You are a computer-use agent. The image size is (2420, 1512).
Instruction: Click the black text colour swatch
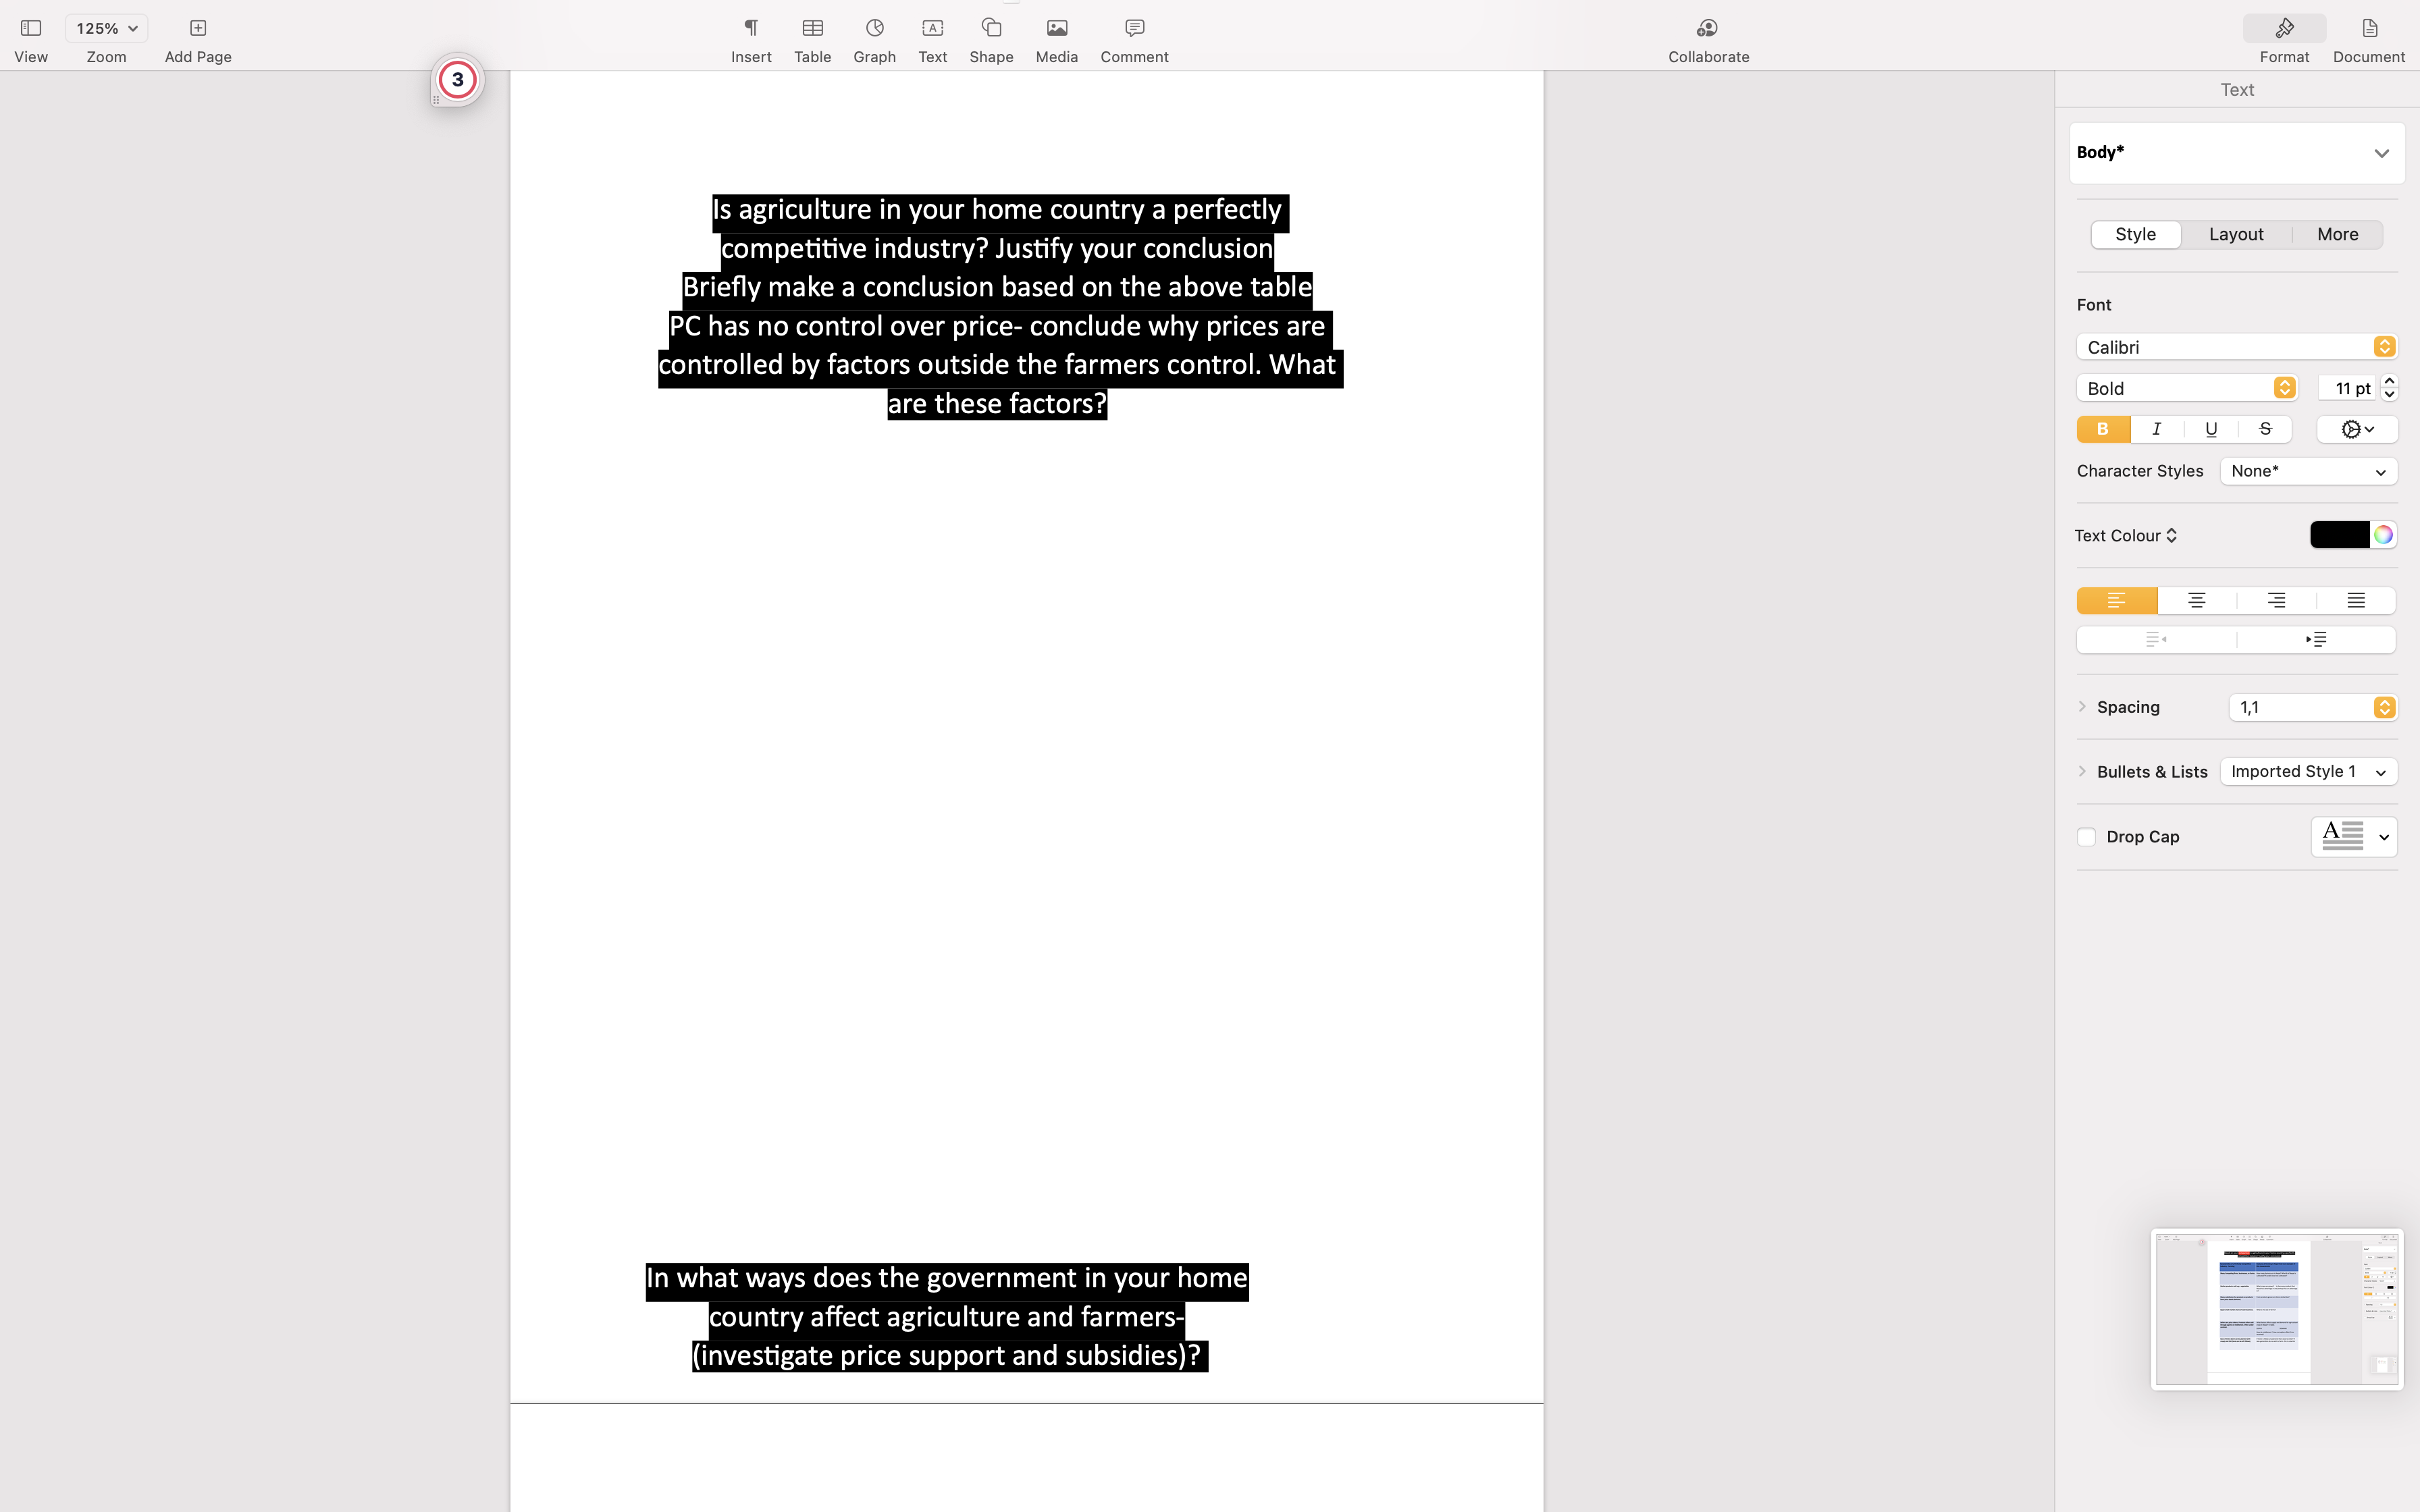click(x=2339, y=535)
